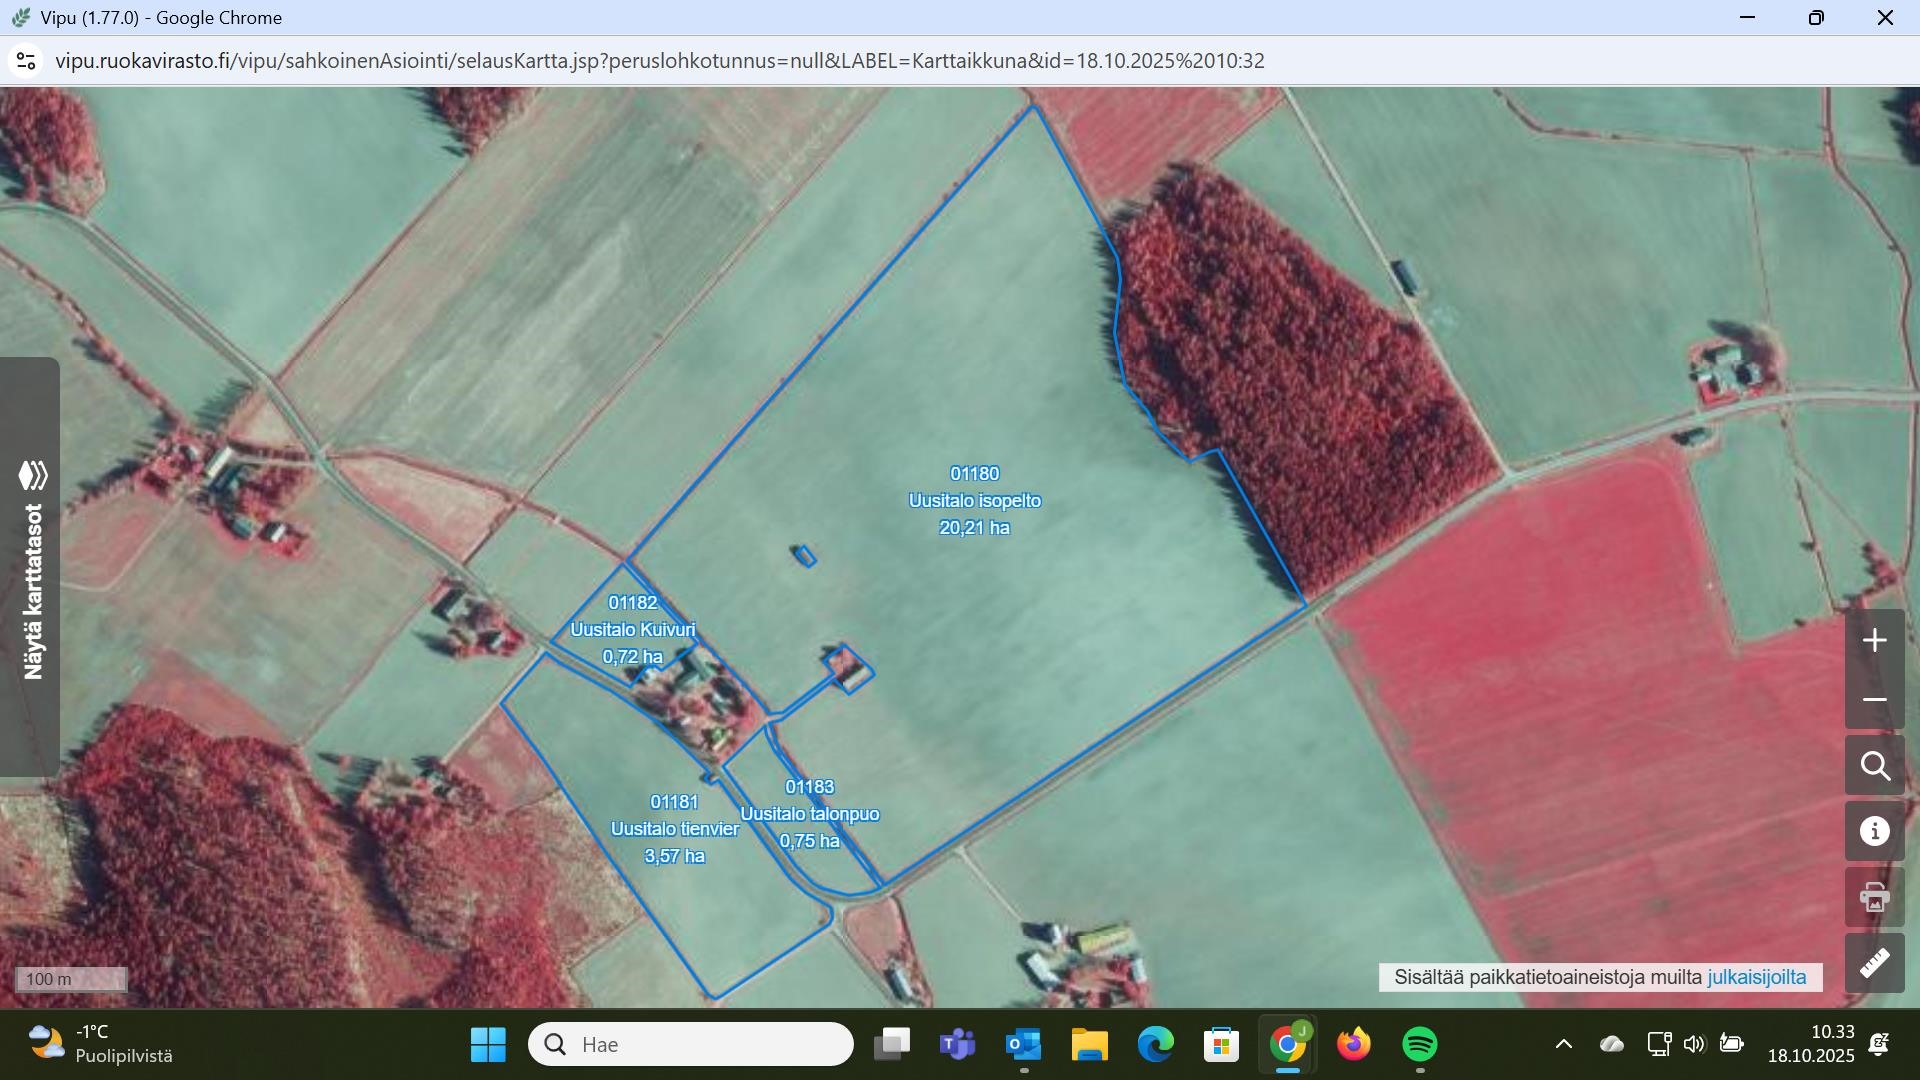
Task: Click the Windows taskbar search box 'Hae'
Action: pyautogui.click(x=691, y=1045)
